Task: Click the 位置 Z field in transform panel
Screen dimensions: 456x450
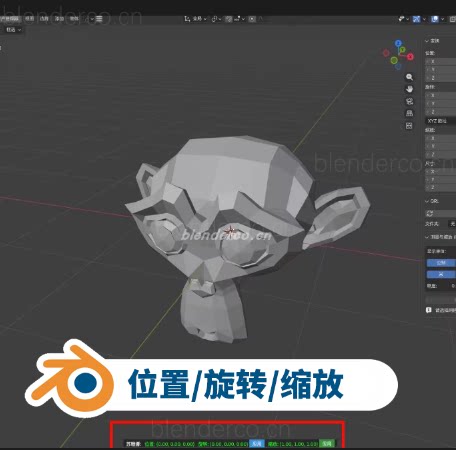Action: point(441,78)
